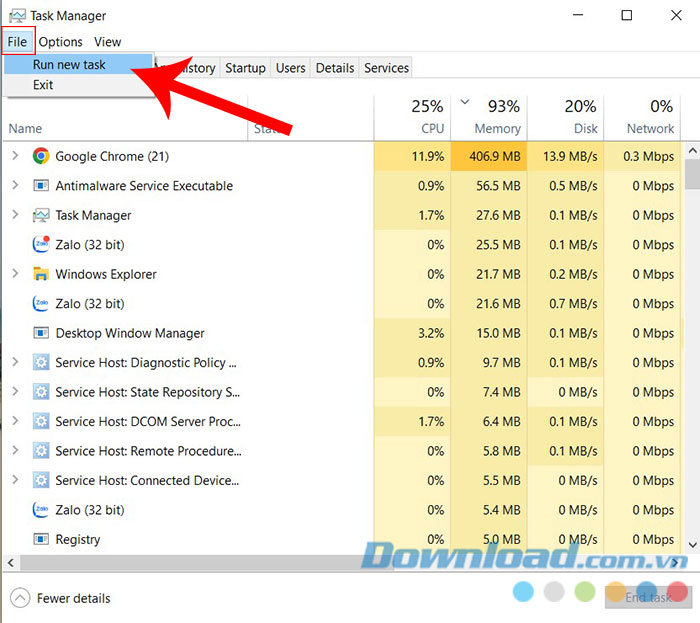Open the Options menu
Screen dimensions: 700x623
coord(61,42)
